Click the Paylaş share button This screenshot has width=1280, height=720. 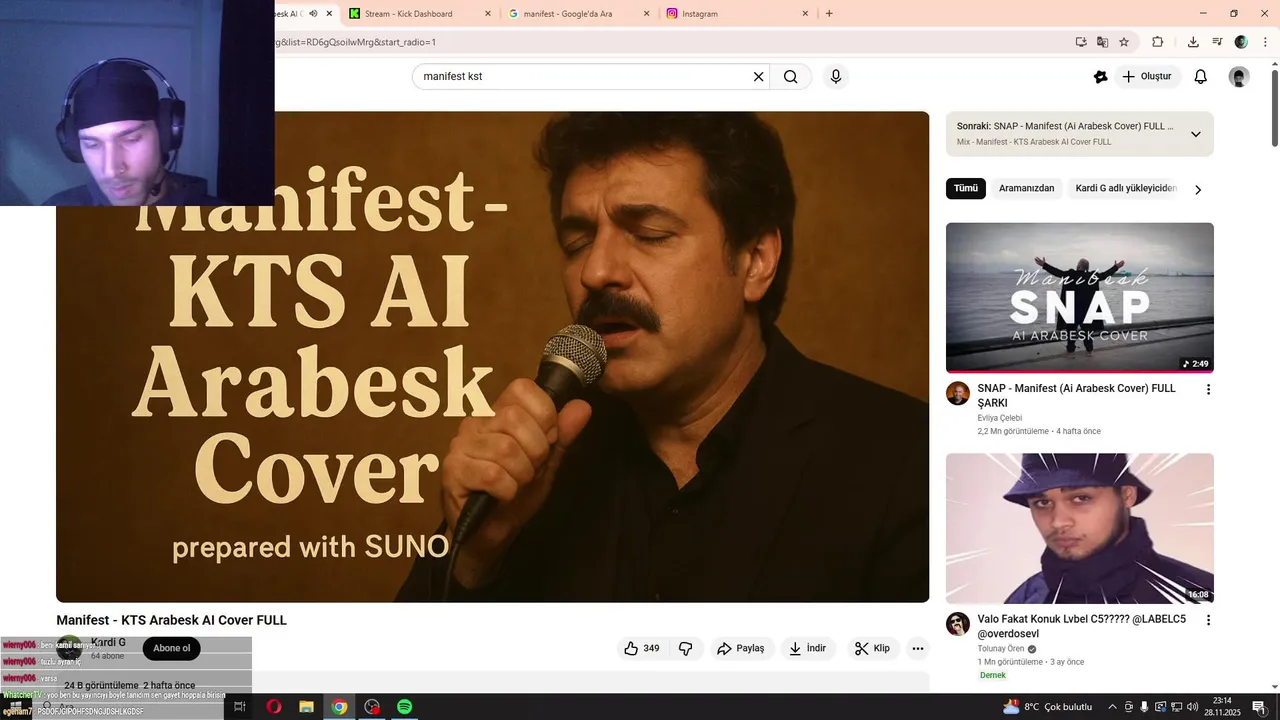coord(740,648)
